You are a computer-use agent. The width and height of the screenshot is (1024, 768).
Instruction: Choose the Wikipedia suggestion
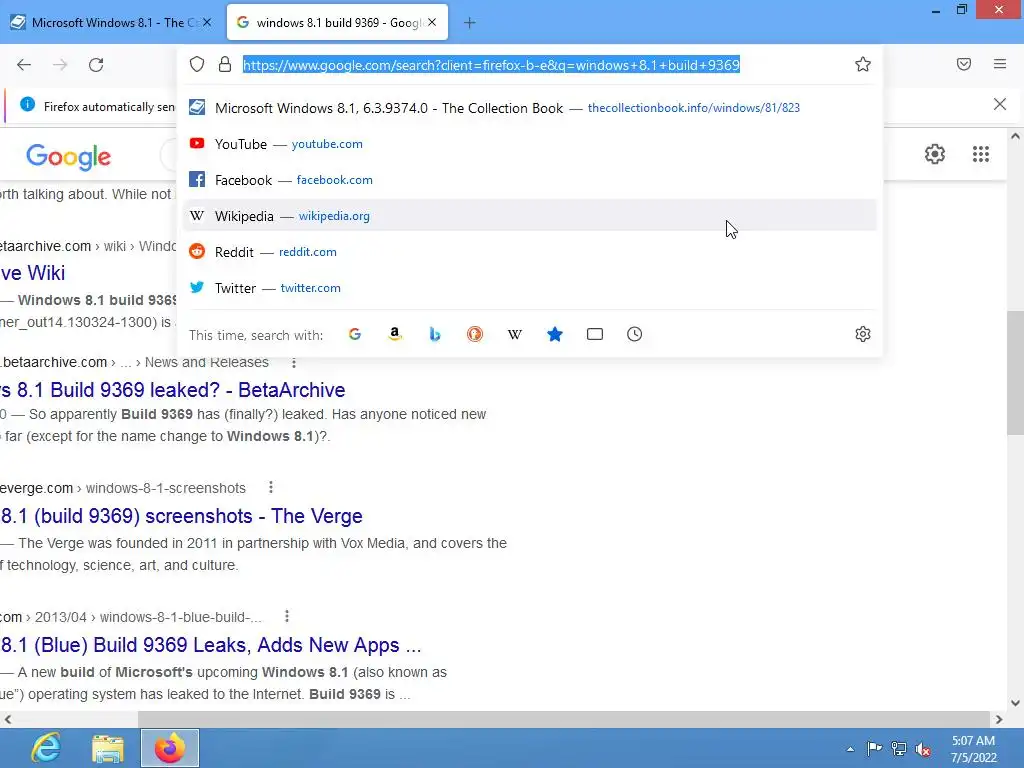tap(530, 216)
